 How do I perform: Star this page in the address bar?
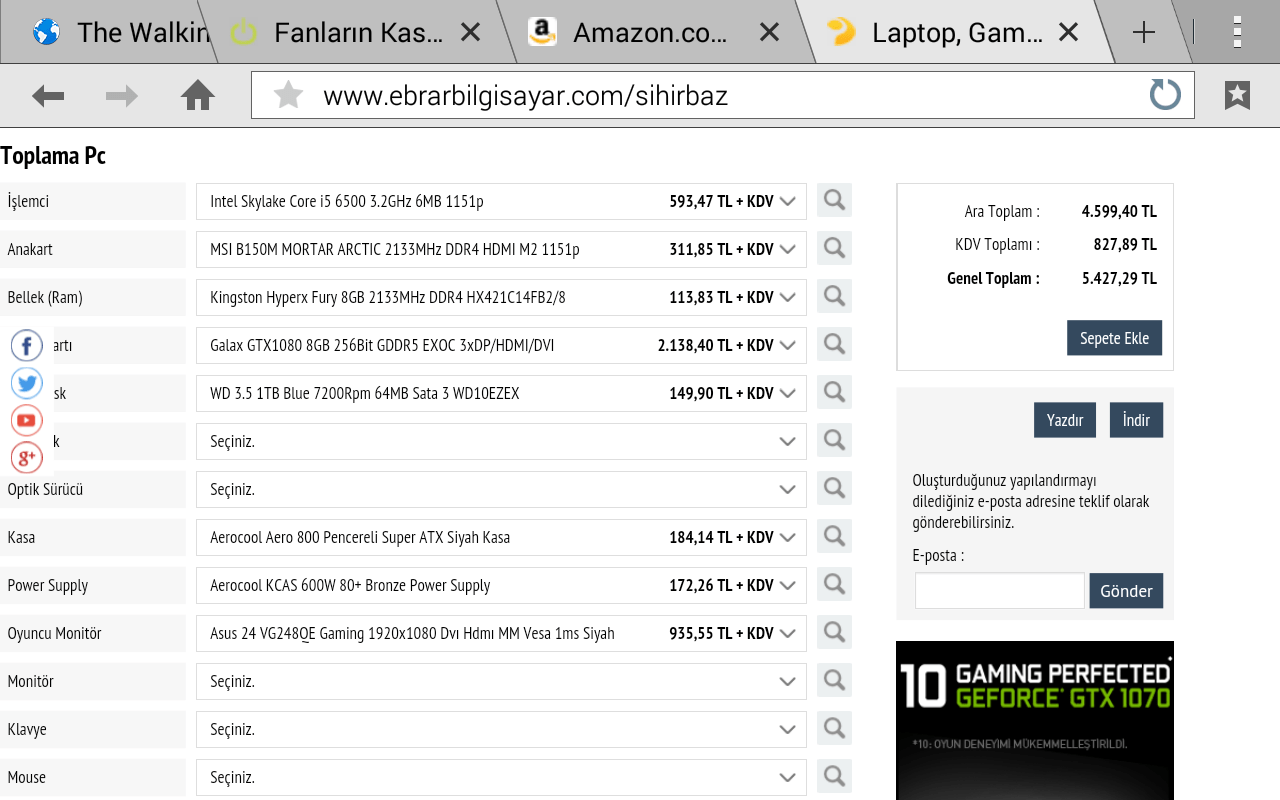pos(288,95)
